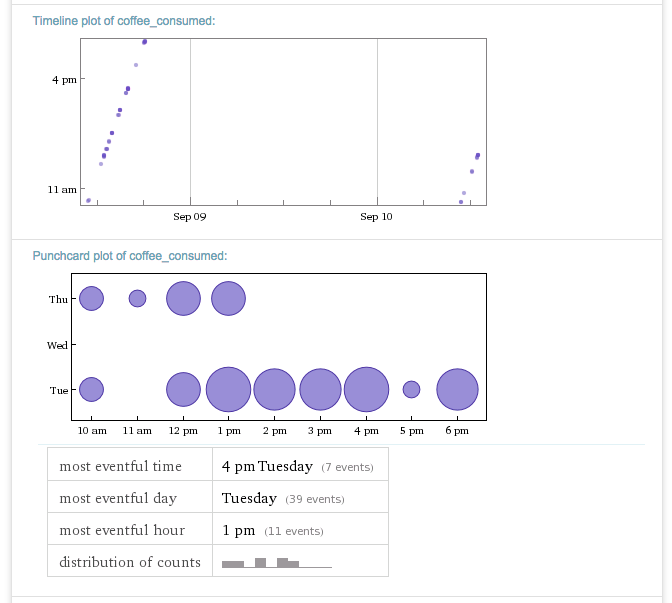Click the Thursday 11 am small bubble

coord(137,298)
